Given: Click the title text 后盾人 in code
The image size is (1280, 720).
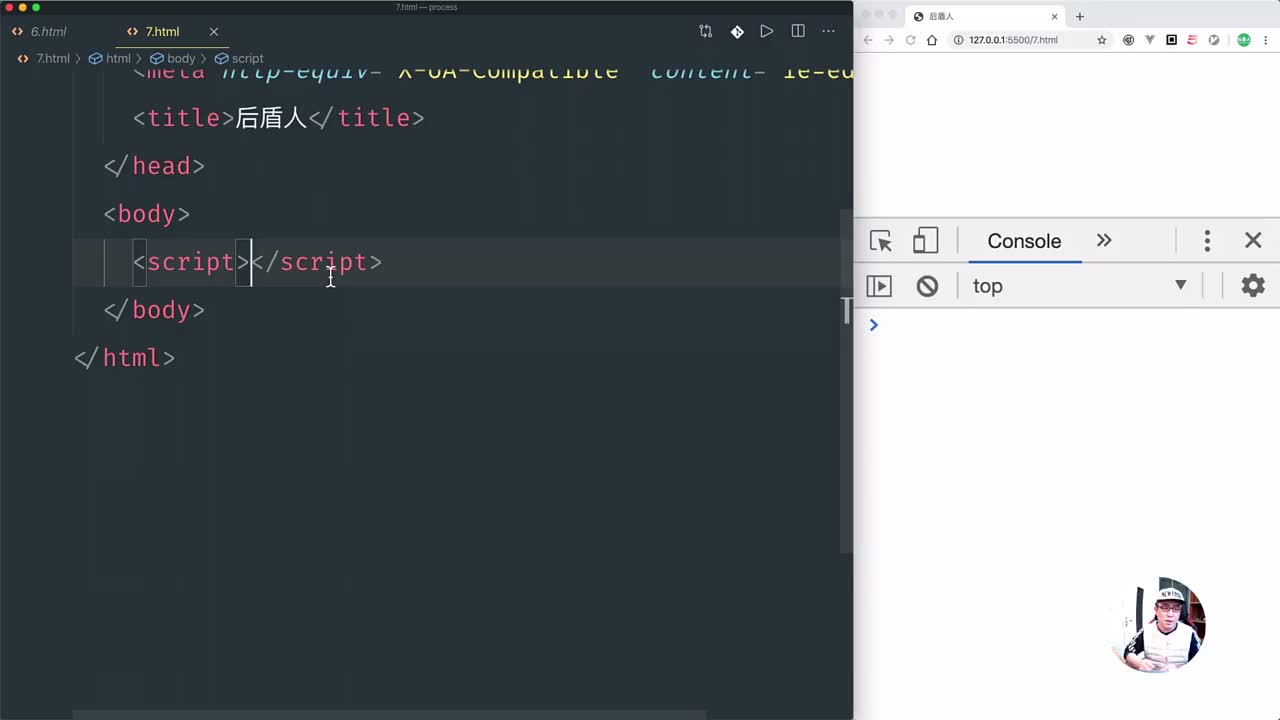Looking at the screenshot, I should tap(271, 118).
